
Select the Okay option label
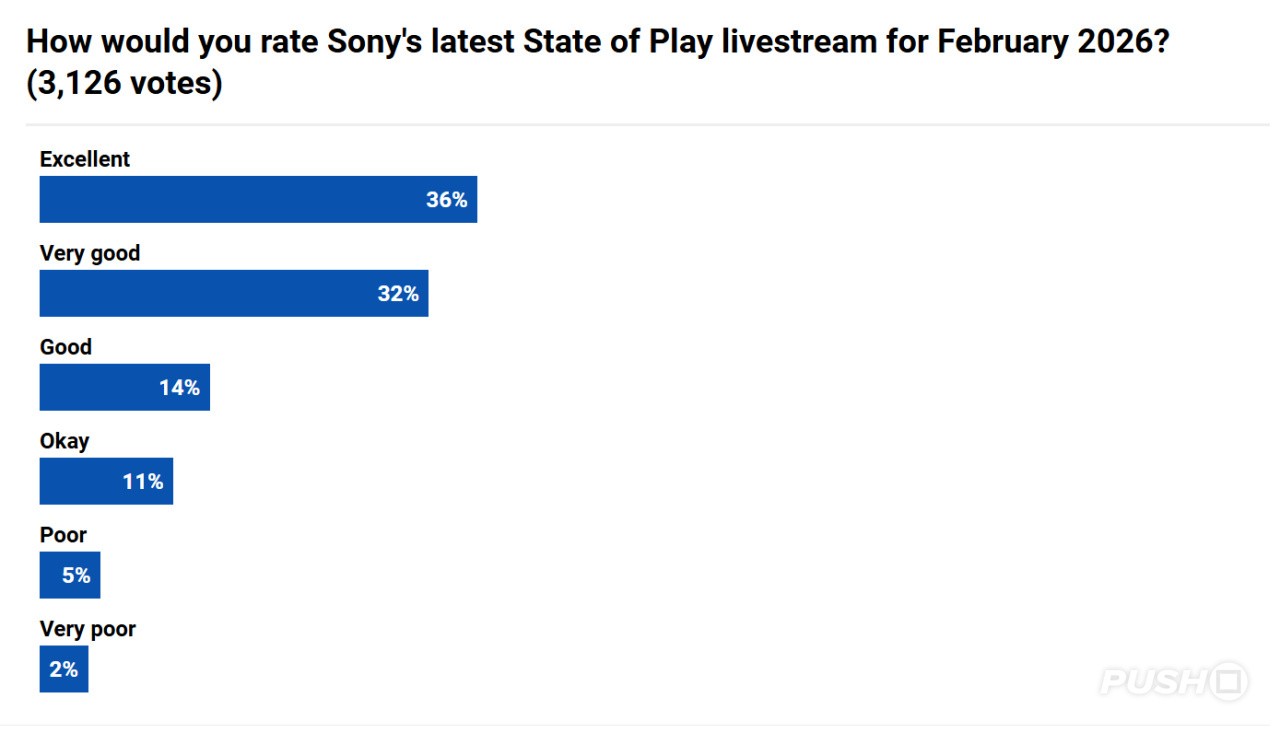pyautogui.click(x=64, y=441)
